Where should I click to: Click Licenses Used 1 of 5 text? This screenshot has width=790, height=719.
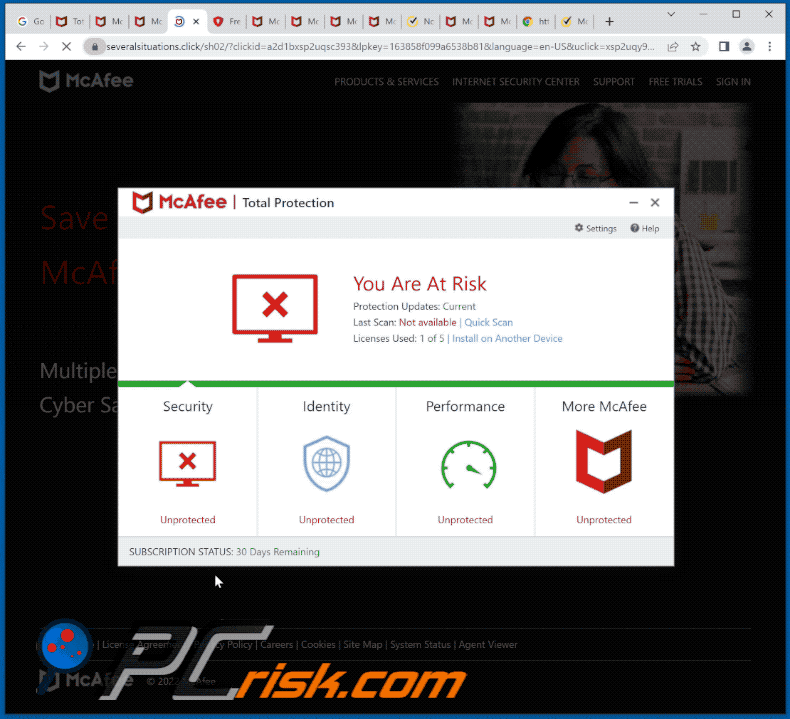click(x=399, y=339)
